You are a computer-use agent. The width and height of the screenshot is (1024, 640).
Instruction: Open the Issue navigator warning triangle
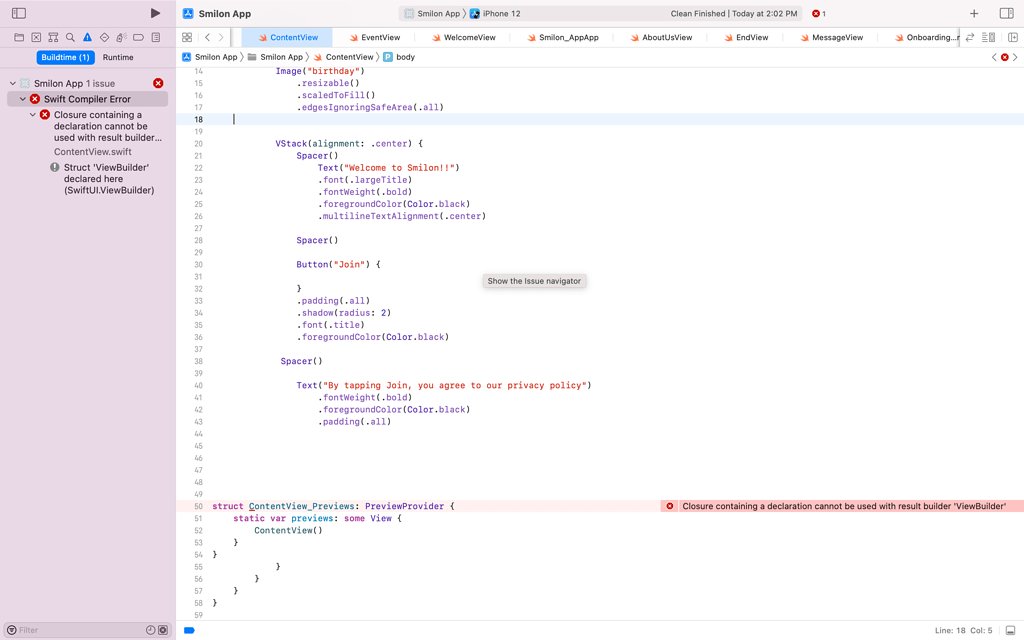click(x=87, y=37)
